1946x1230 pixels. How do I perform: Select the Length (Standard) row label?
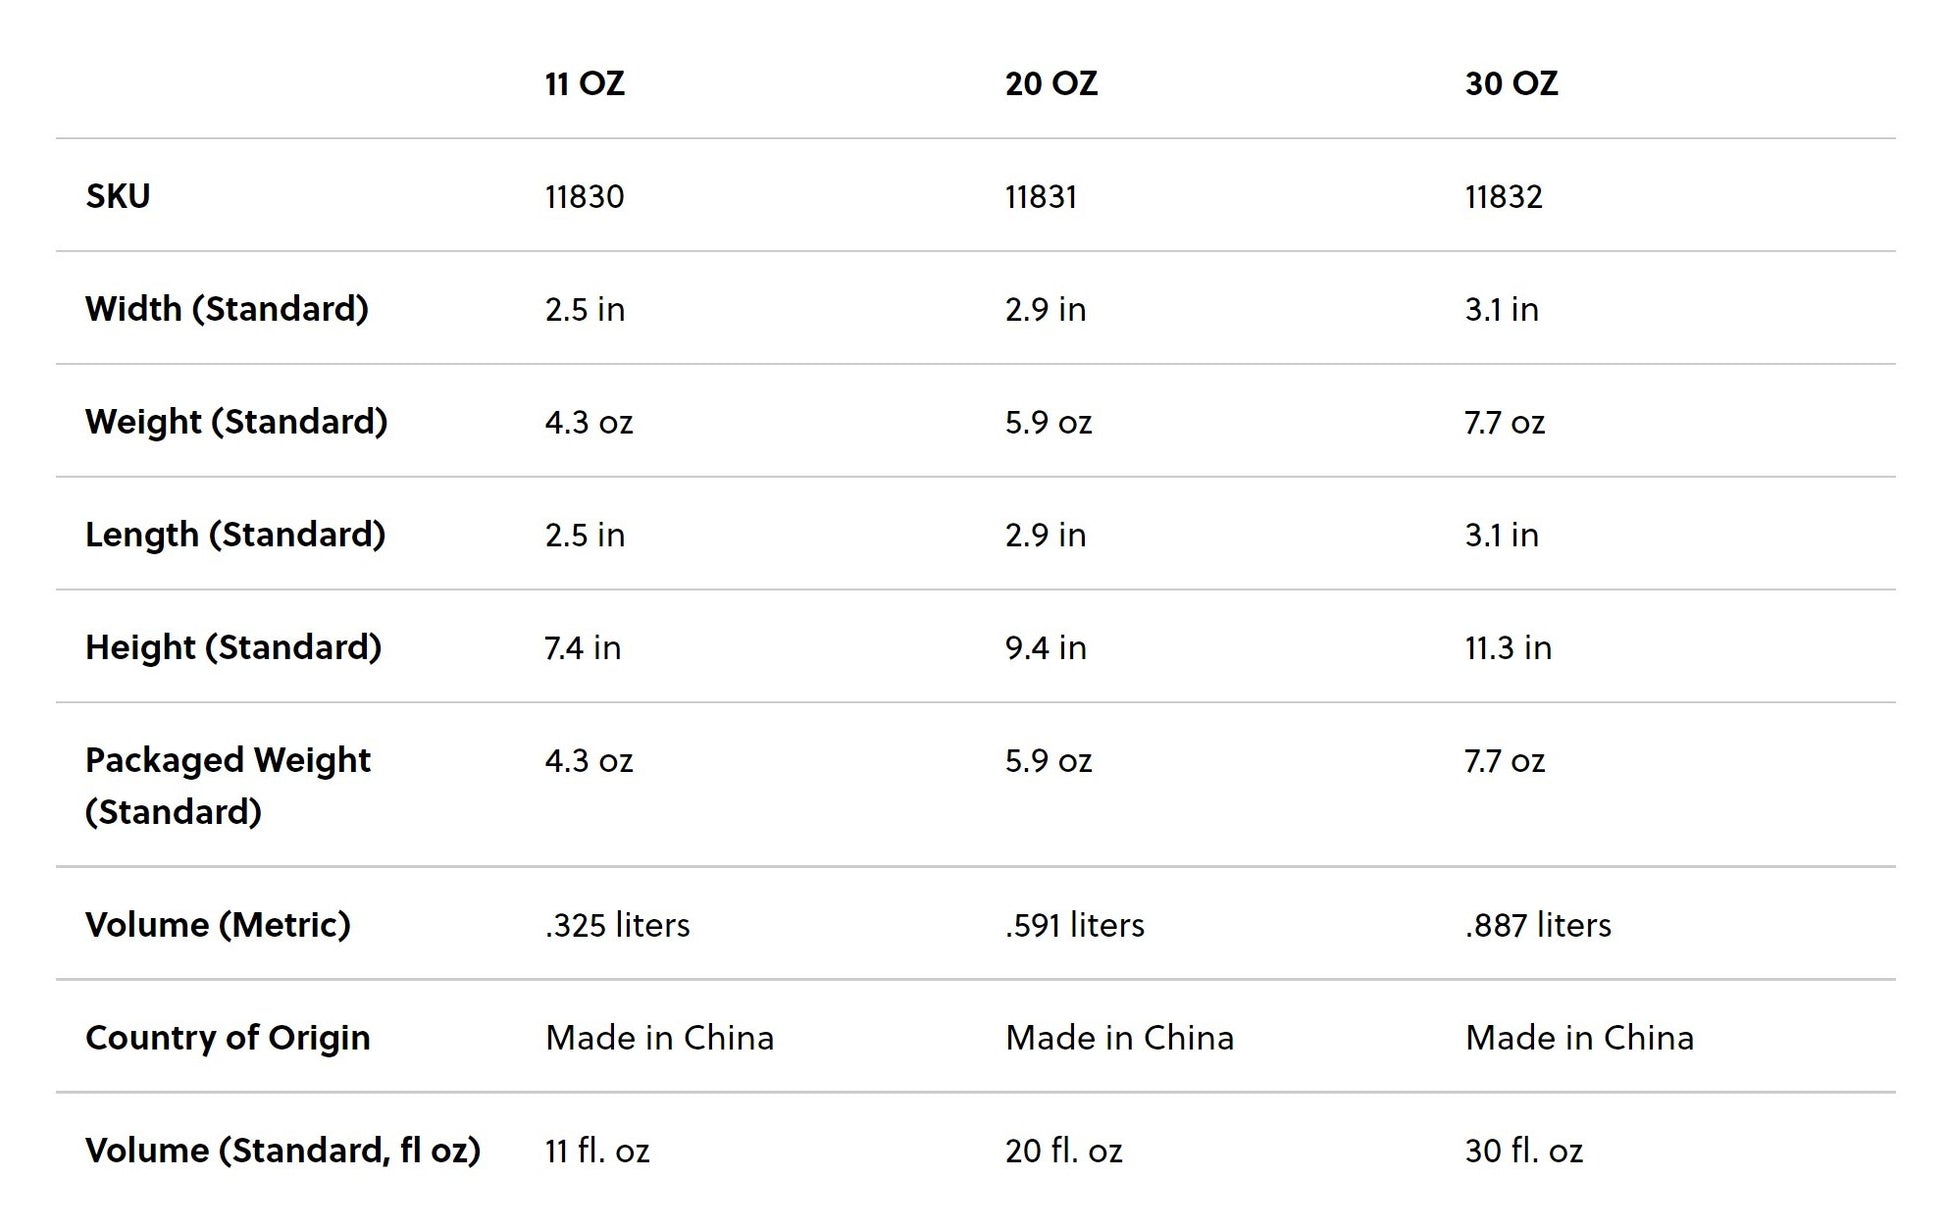235,535
